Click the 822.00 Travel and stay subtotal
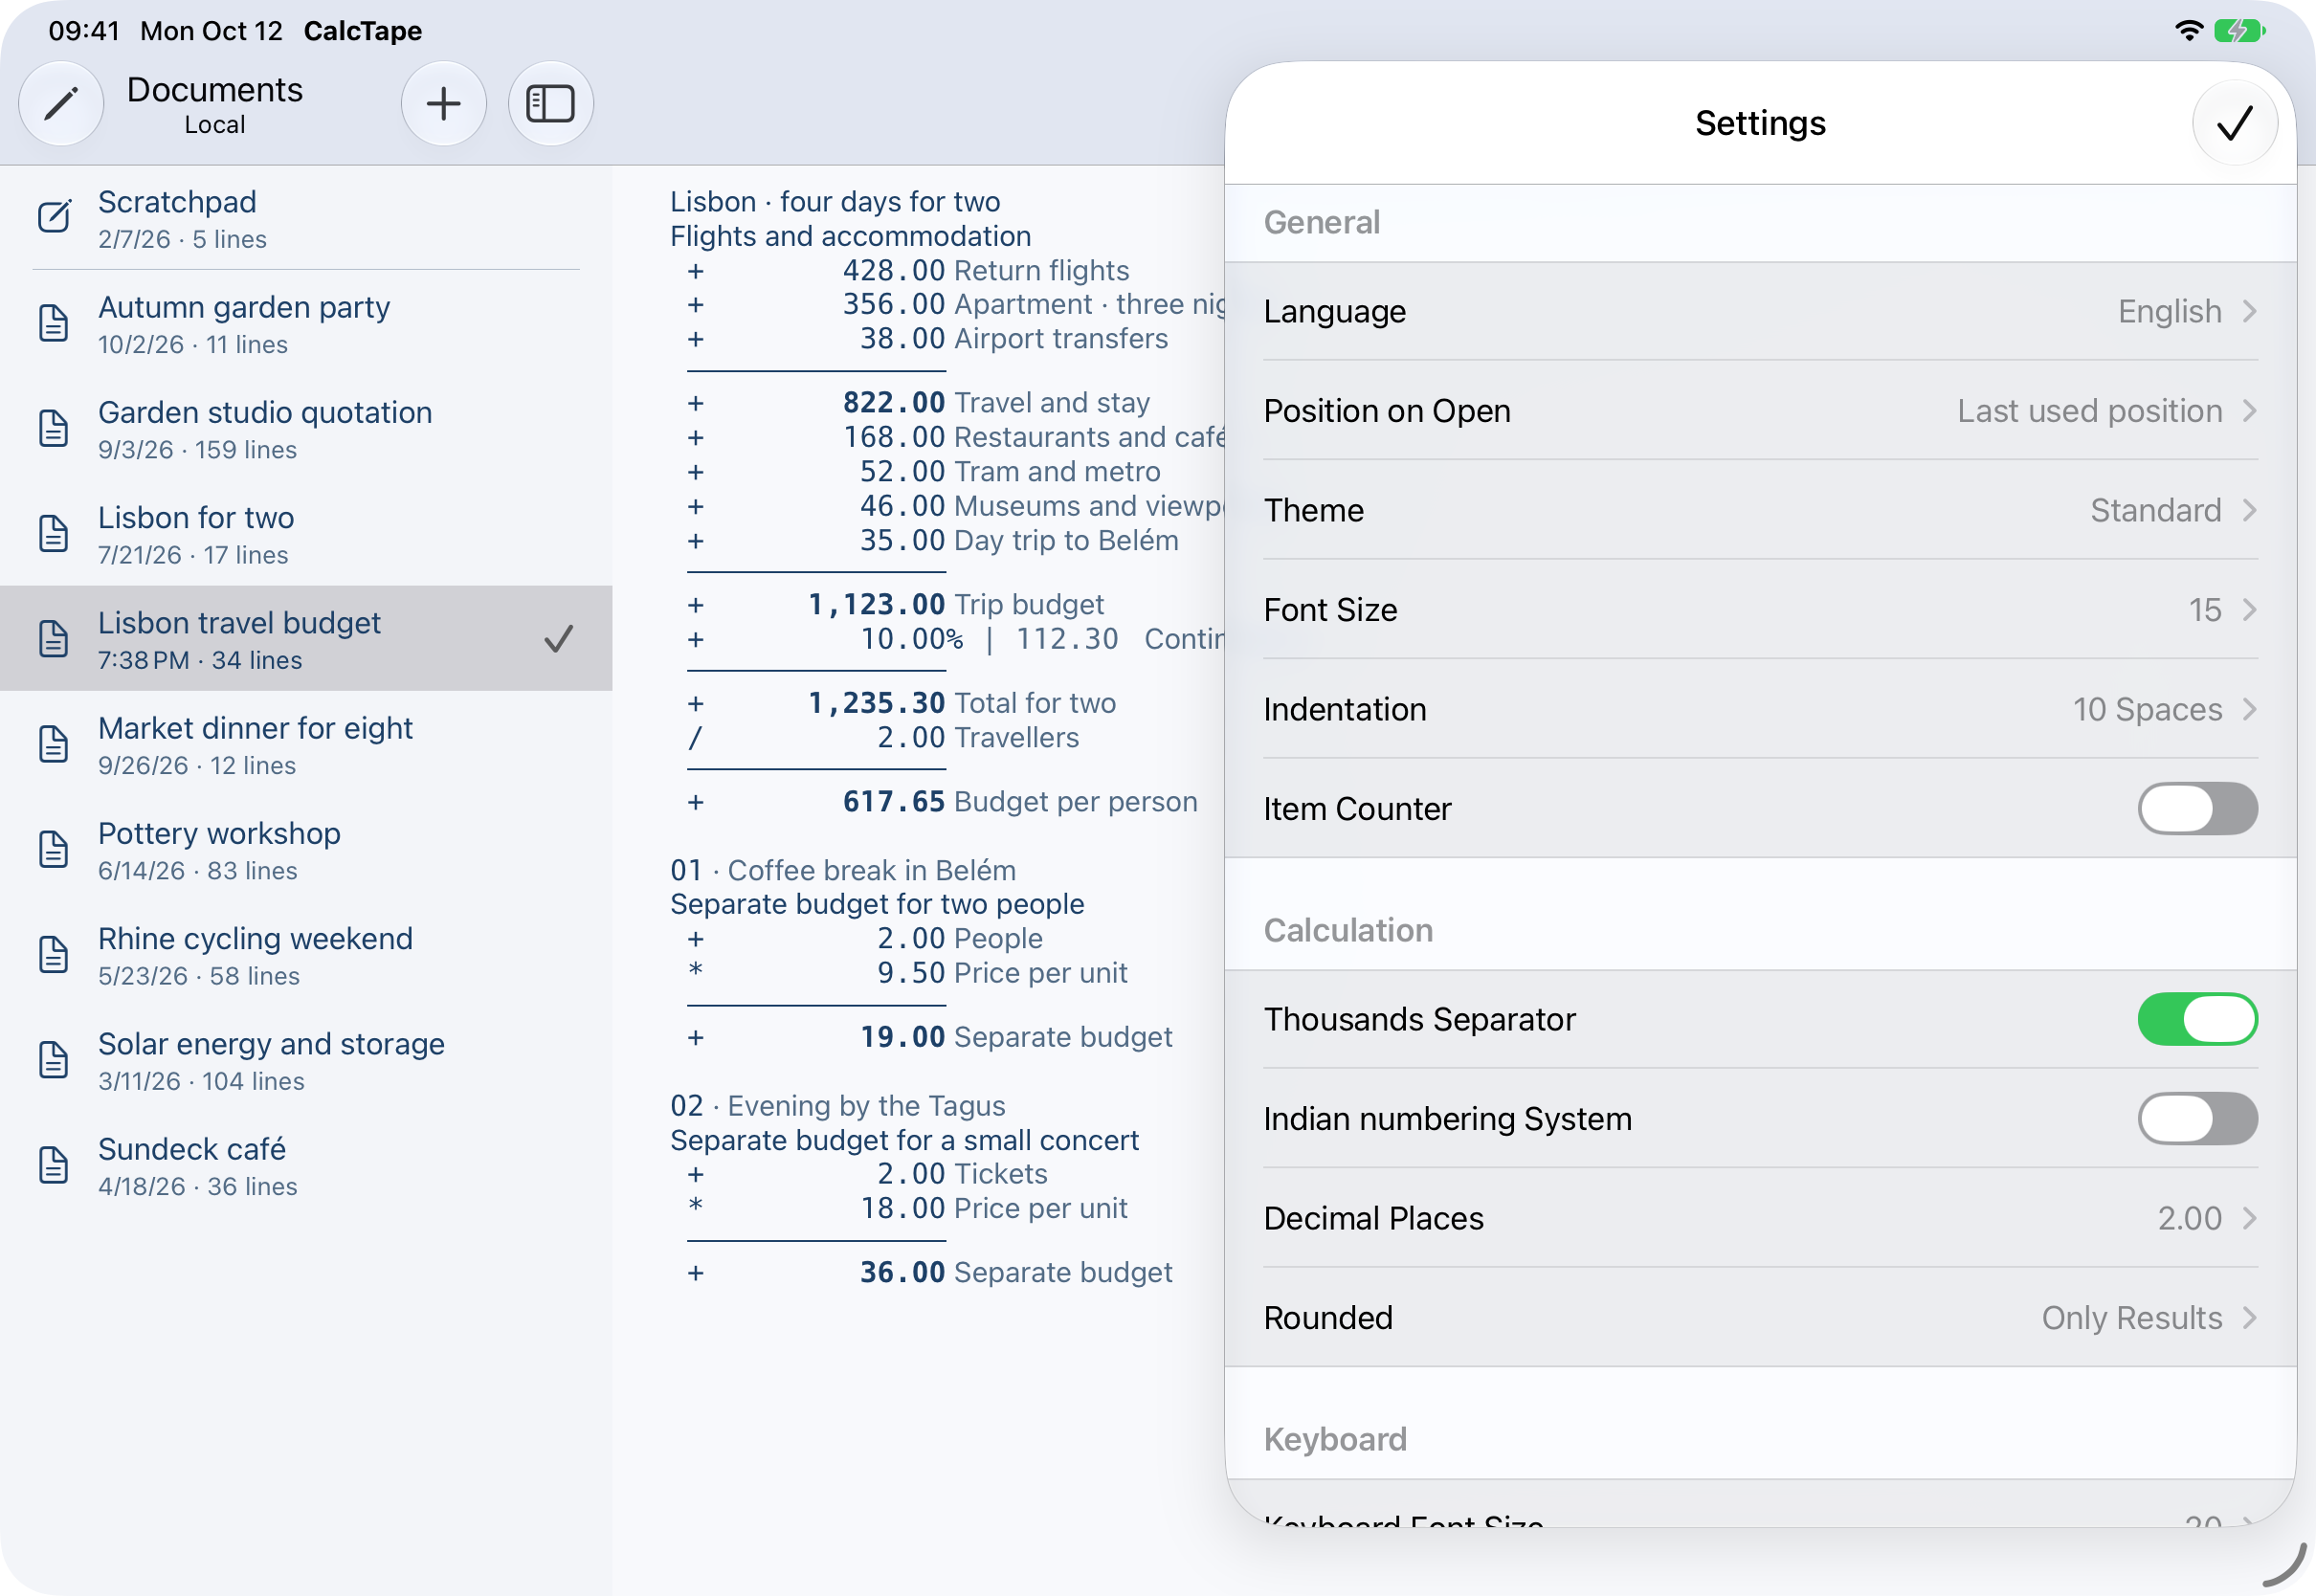 pyautogui.click(x=918, y=403)
